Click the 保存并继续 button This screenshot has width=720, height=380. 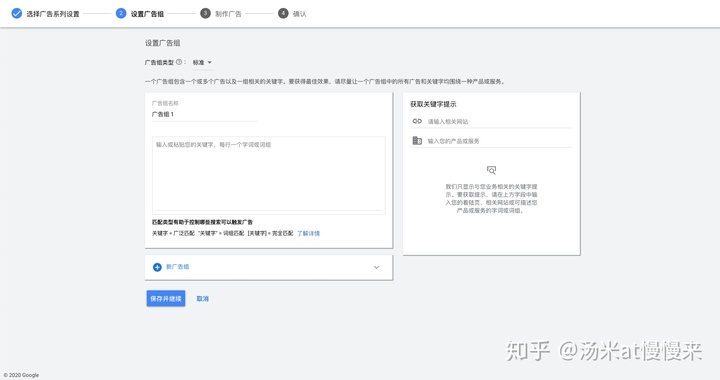[166, 298]
